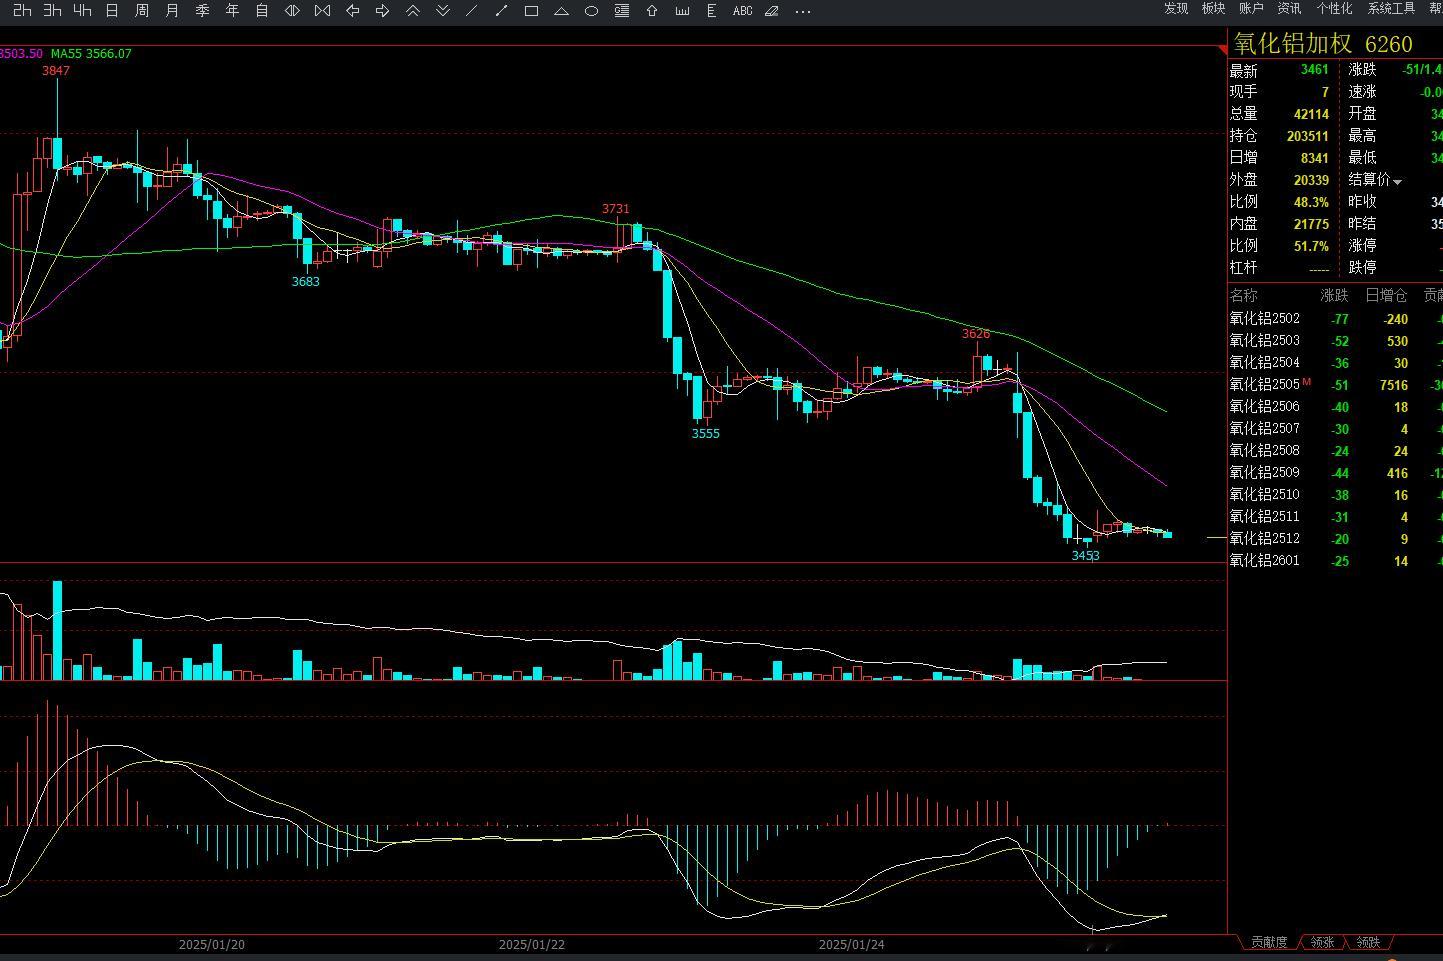Sort by the 涨跌 column header
Screen dimensions: 1443x961
coord(1334,296)
